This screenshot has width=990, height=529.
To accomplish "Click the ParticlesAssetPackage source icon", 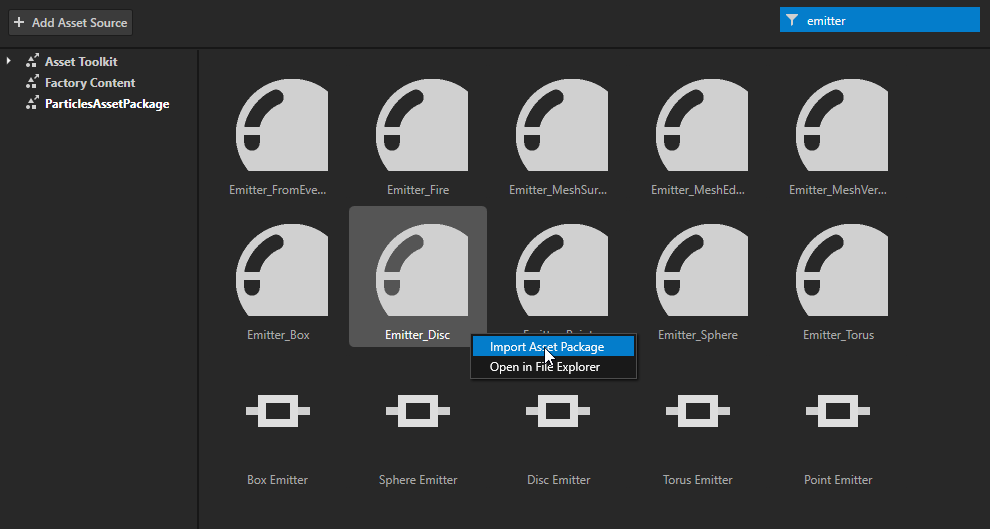I will [32, 103].
